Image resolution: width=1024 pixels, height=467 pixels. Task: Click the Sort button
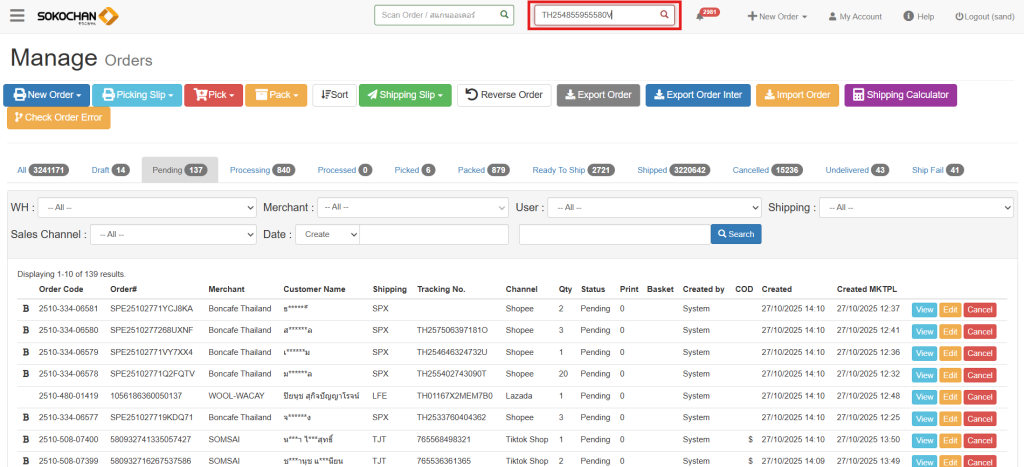[x=333, y=95]
